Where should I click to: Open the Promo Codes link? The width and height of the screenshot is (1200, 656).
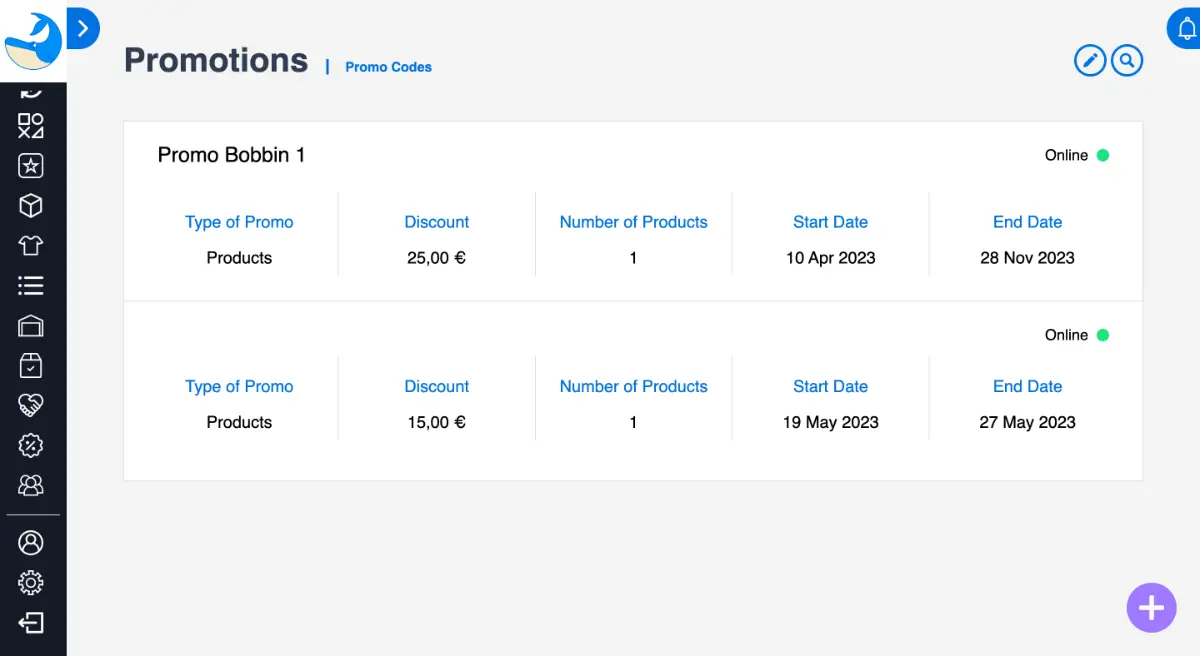(388, 67)
